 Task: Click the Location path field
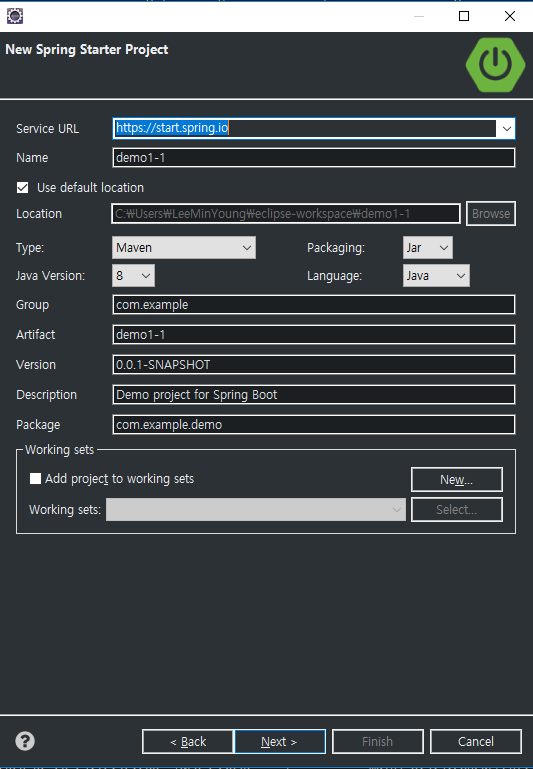(x=286, y=214)
